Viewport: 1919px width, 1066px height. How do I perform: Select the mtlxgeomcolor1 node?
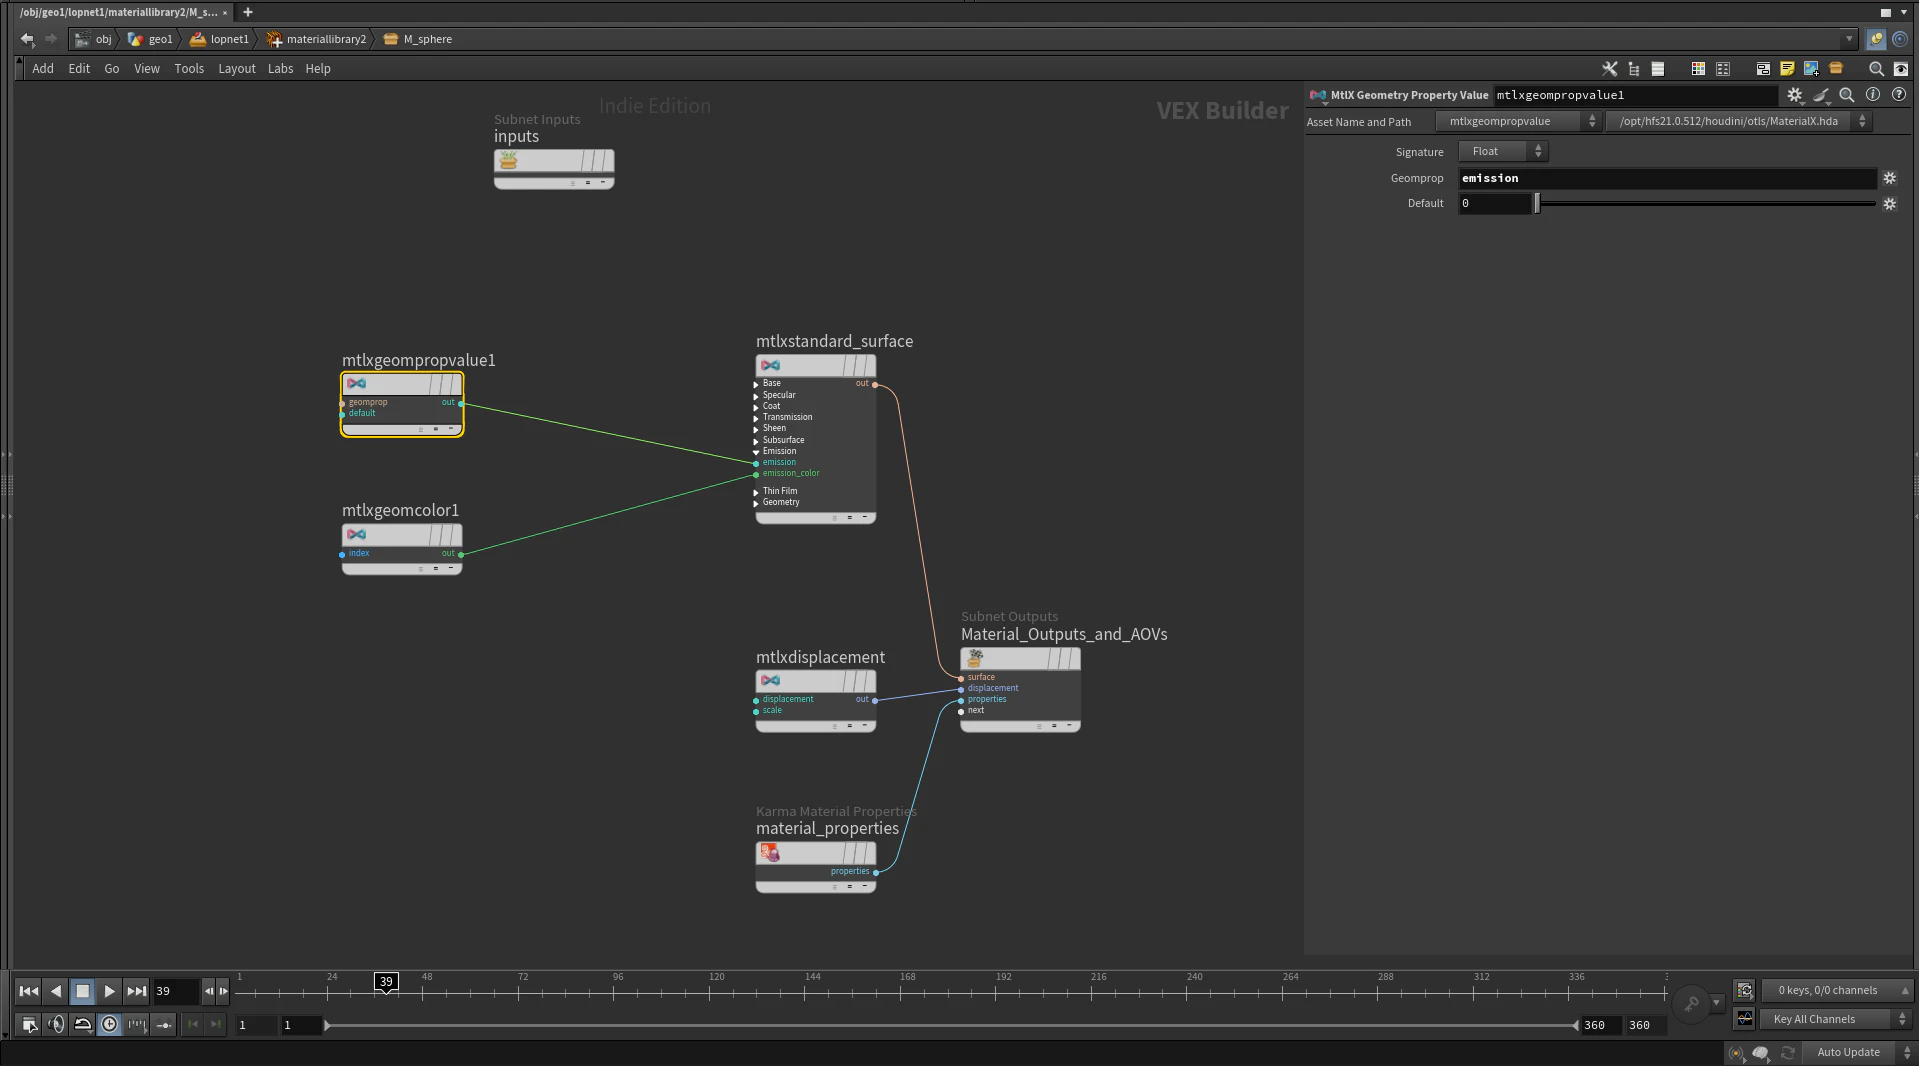pos(402,548)
